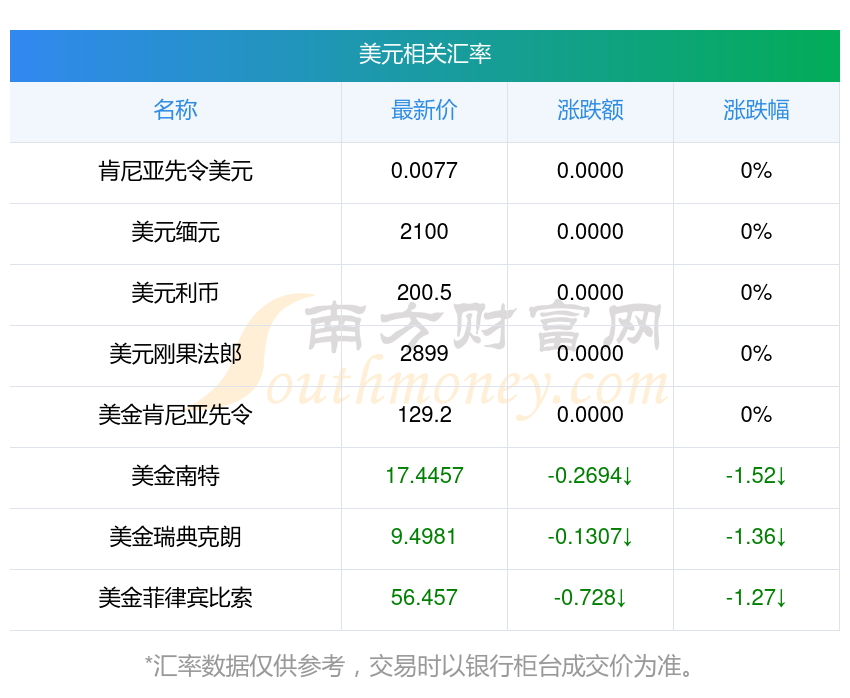The image size is (850, 698).
Task: Select the 涨跌幅 column header
Action: 756,110
